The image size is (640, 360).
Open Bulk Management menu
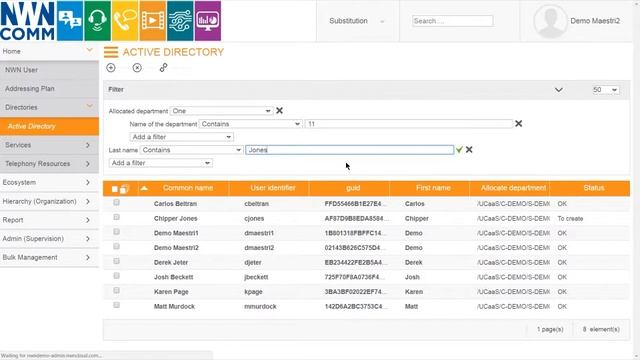click(49, 258)
